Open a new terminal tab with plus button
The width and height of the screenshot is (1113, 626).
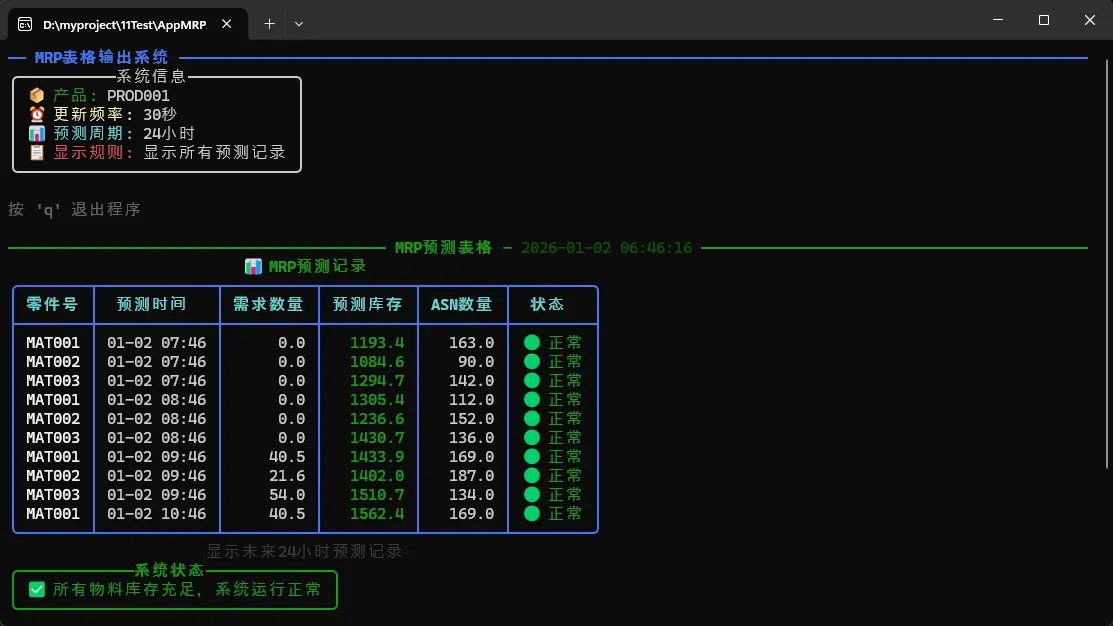coord(269,24)
